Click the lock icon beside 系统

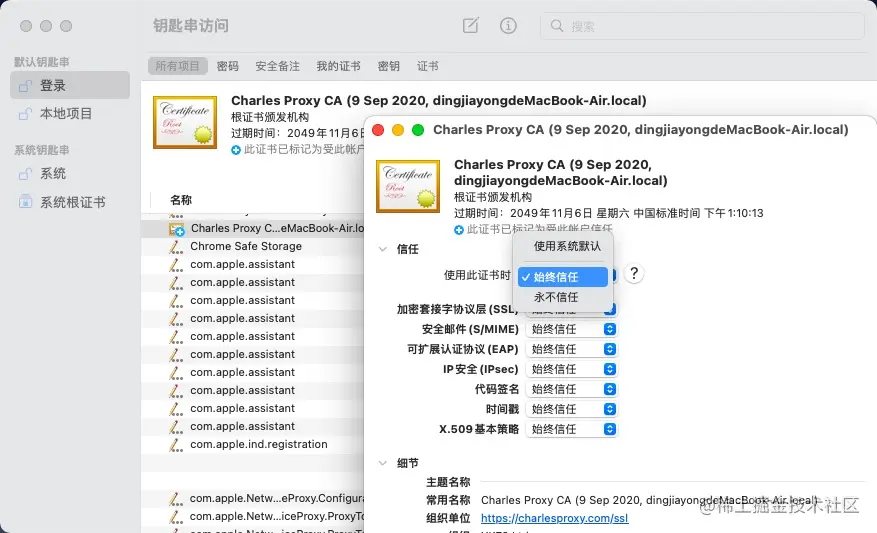pyautogui.click(x=25, y=174)
